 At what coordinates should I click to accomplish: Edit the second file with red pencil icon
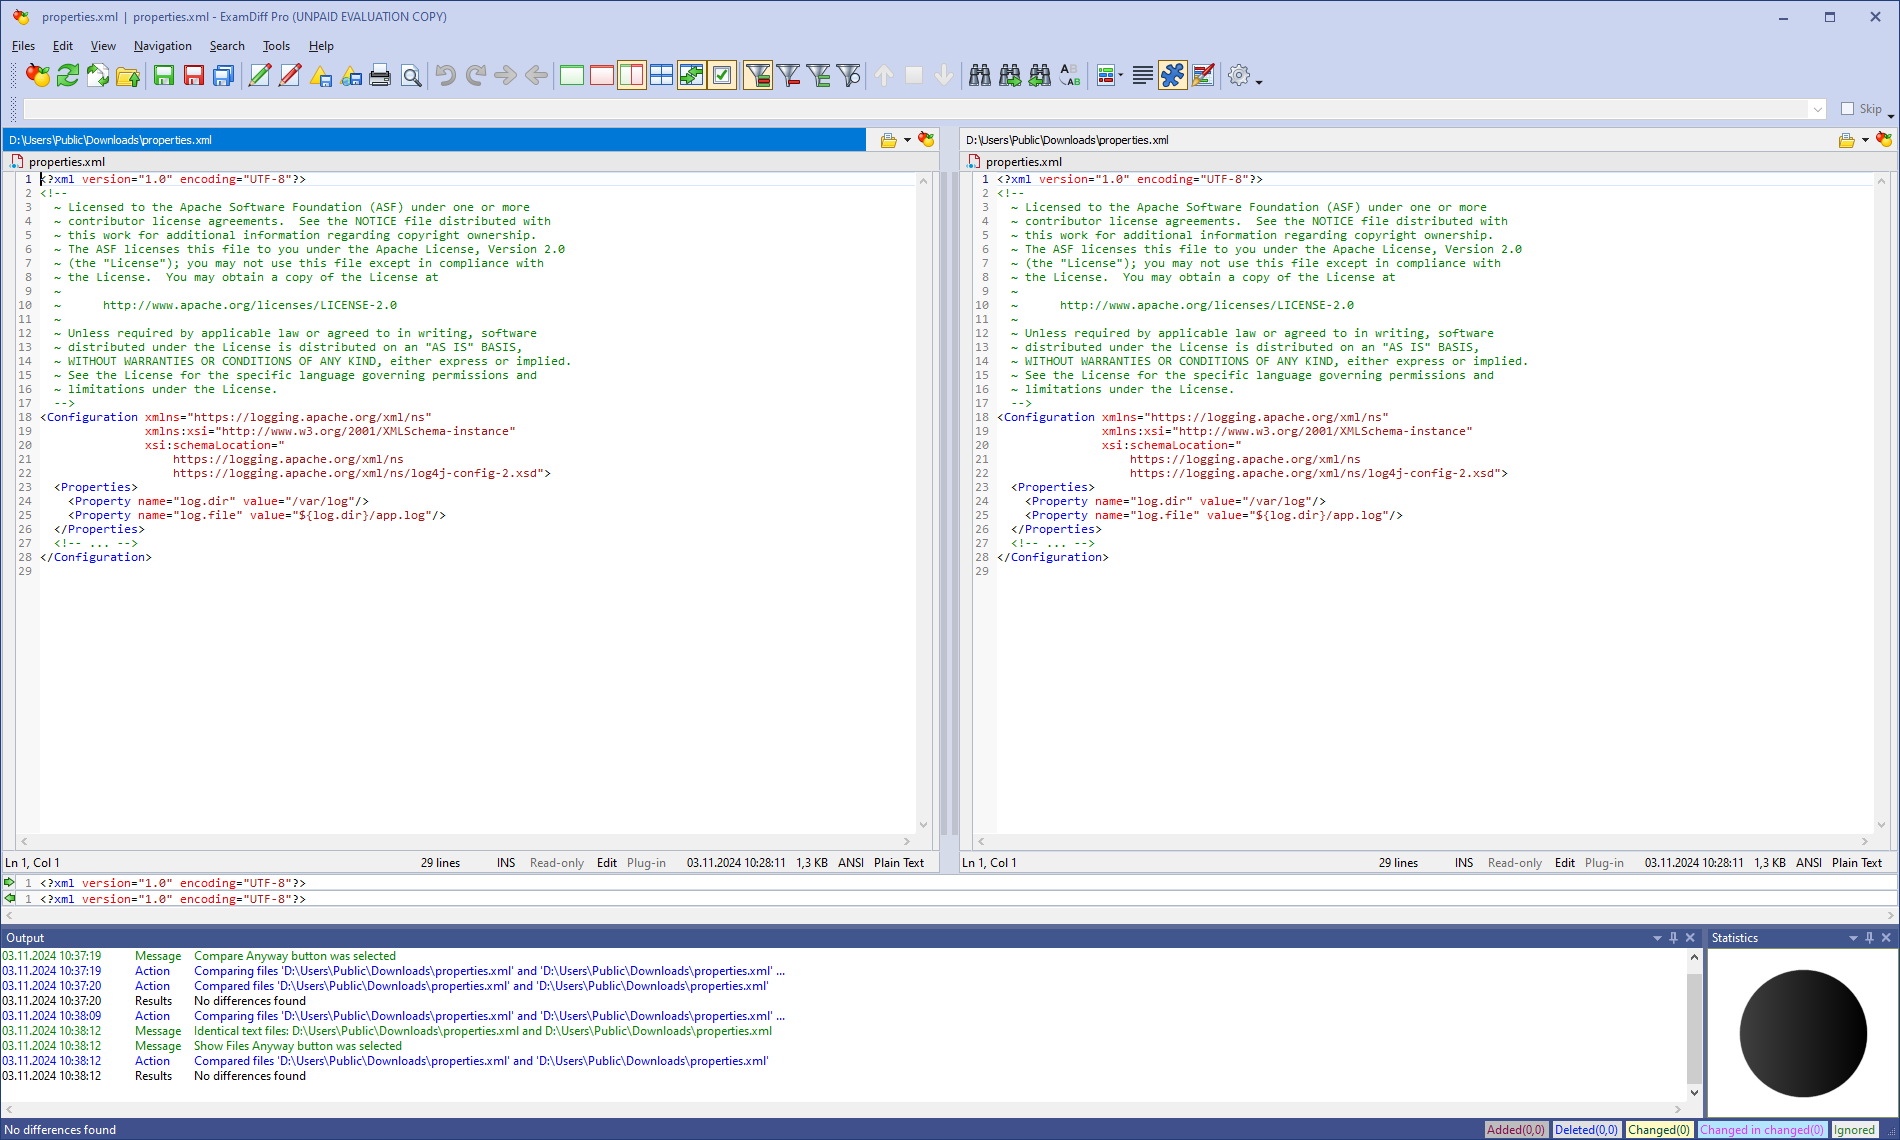click(x=290, y=75)
